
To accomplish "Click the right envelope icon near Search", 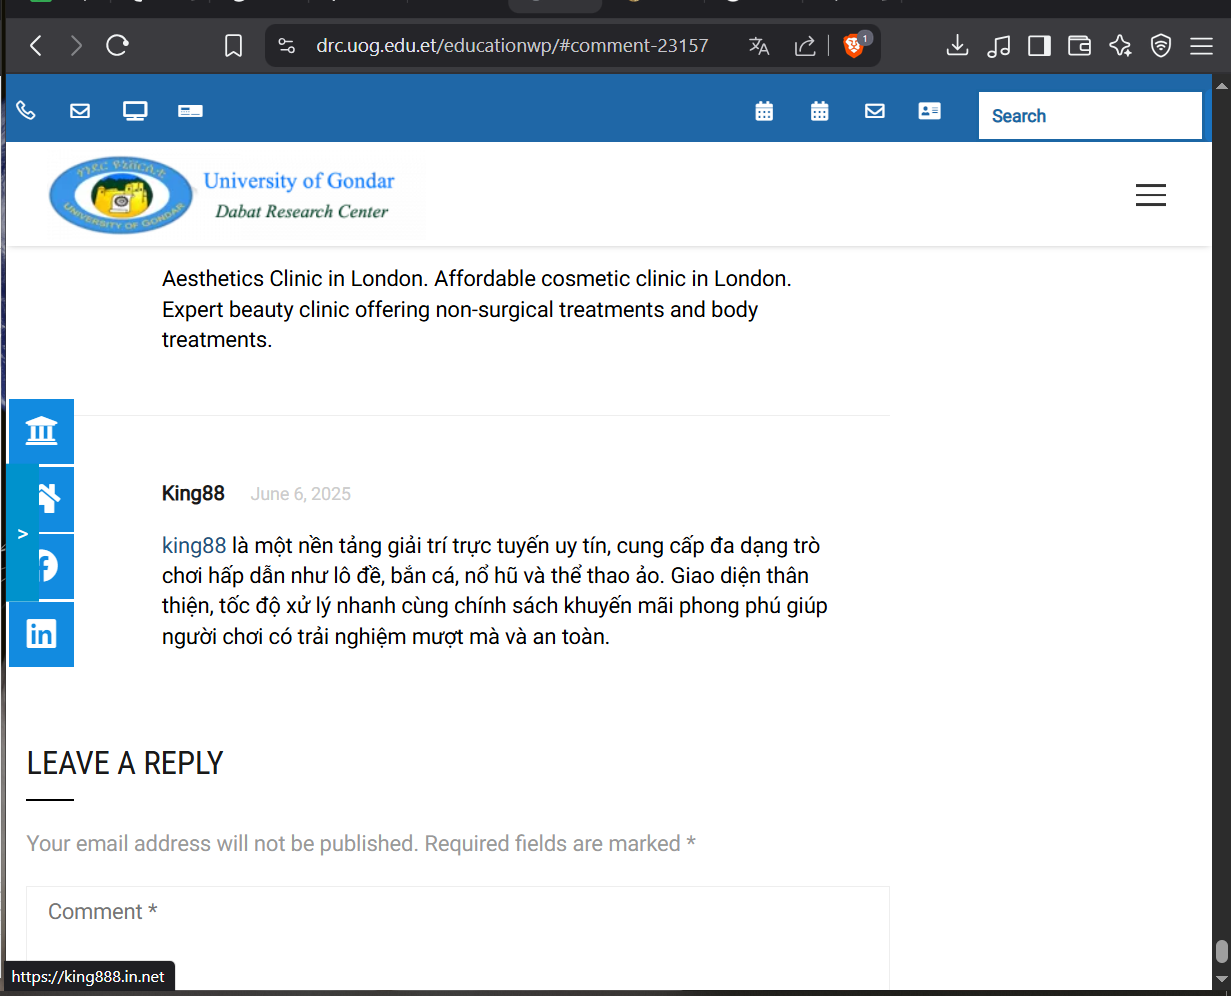I will coord(875,111).
